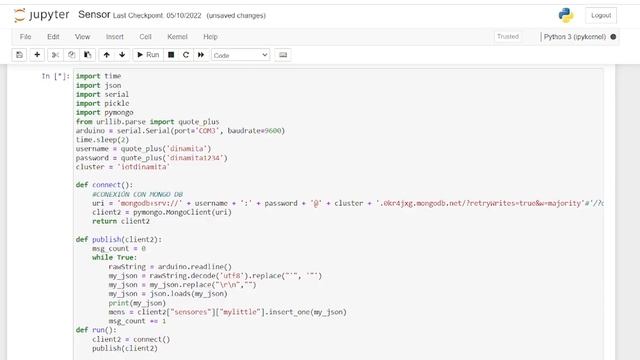Open the Cell menu

pyautogui.click(x=145, y=37)
